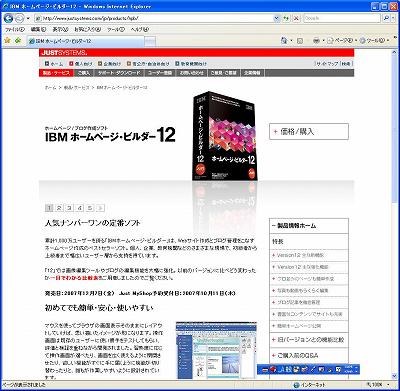The height and width of the screenshot is (391, 400).
Task: Click the 検索 link in site header
Action: [x=347, y=63]
